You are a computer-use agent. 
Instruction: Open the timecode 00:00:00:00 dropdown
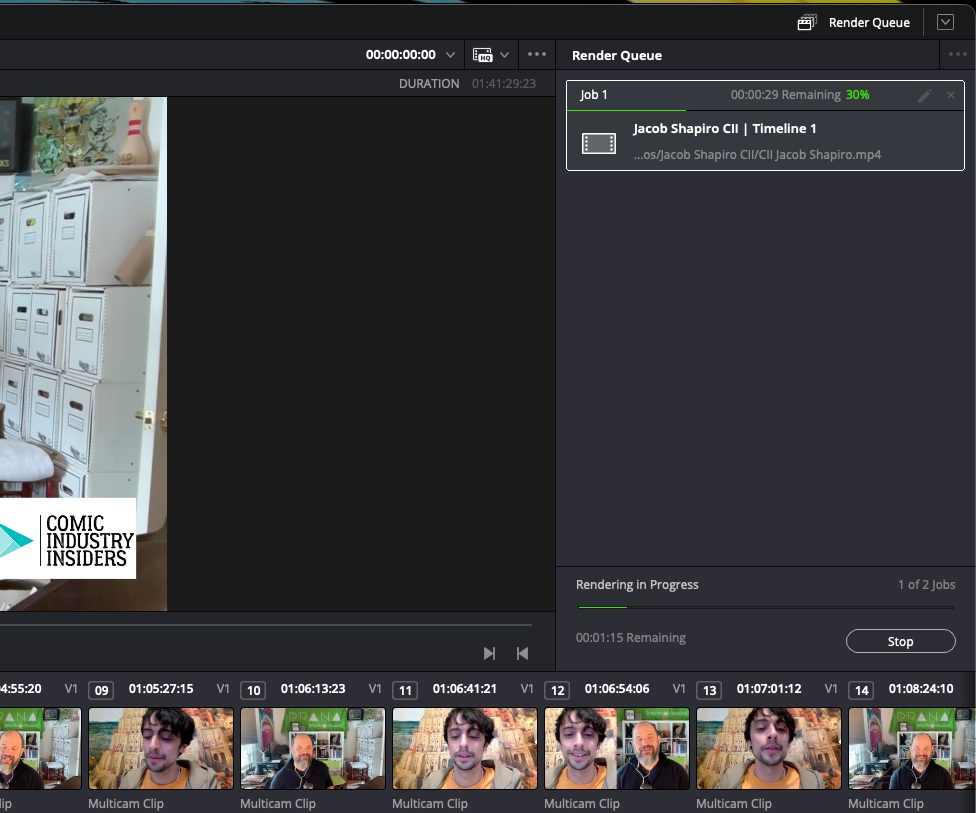tap(451, 55)
